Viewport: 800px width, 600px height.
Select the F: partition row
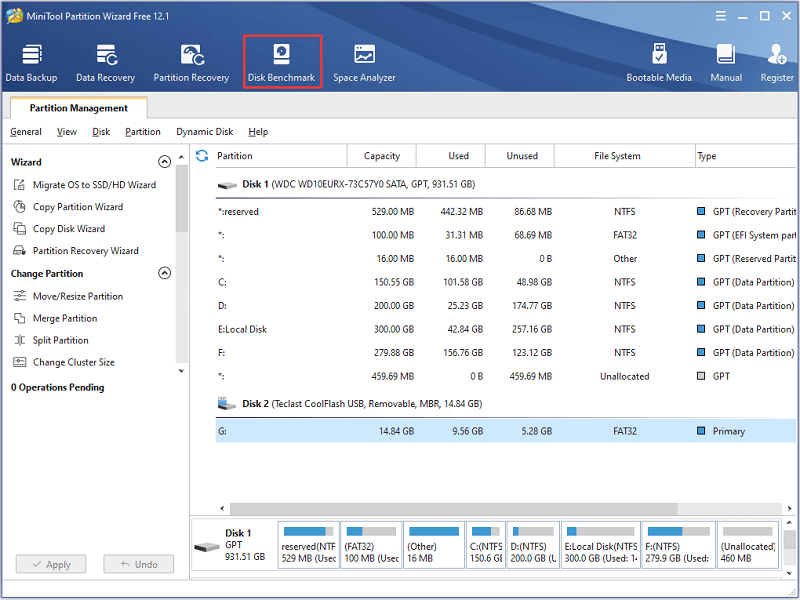click(x=506, y=353)
